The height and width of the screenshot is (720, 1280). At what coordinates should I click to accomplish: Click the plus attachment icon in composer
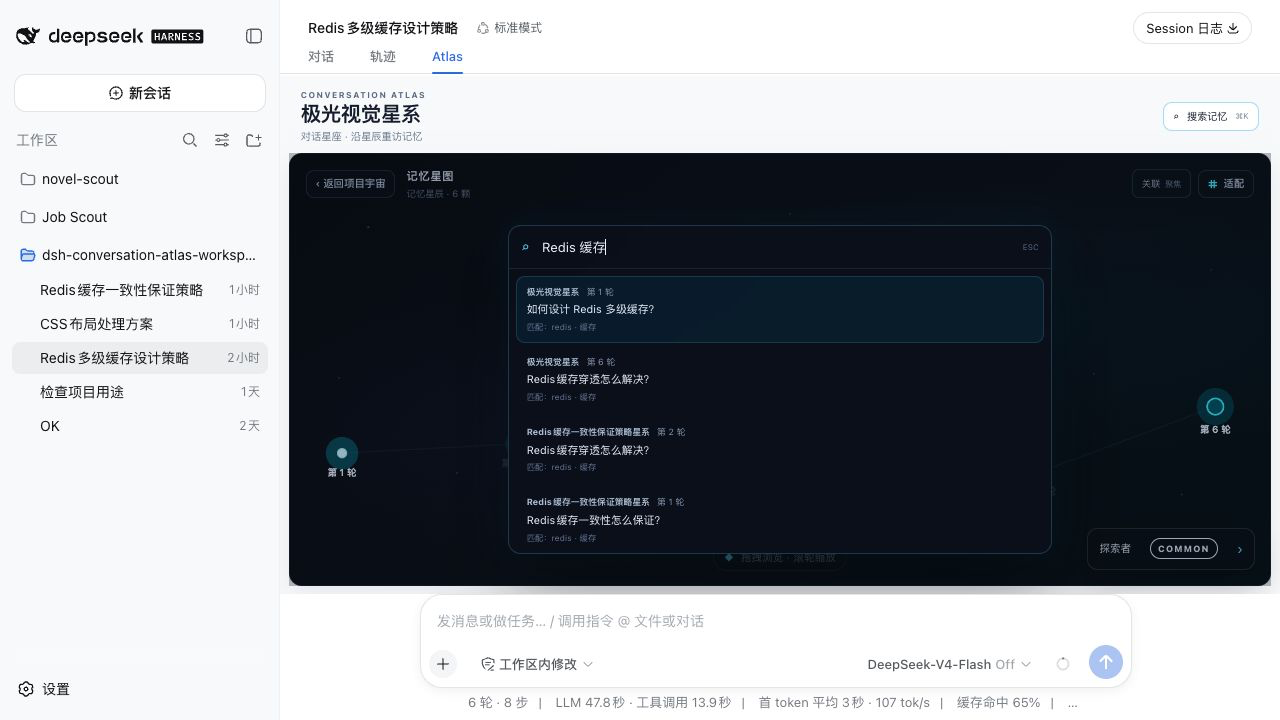pyautogui.click(x=443, y=663)
